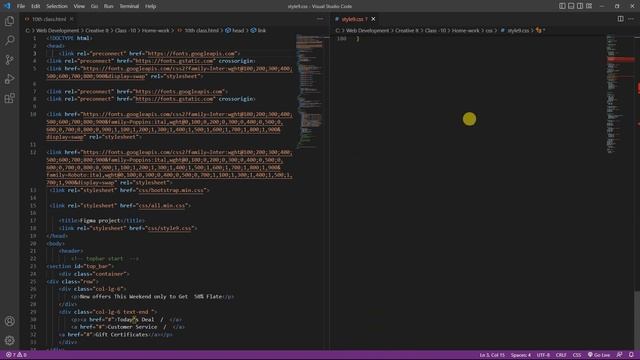Click CSS language mode selector
Image resolution: width=640 pixels, height=360 pixels.
tap(577, 355)
